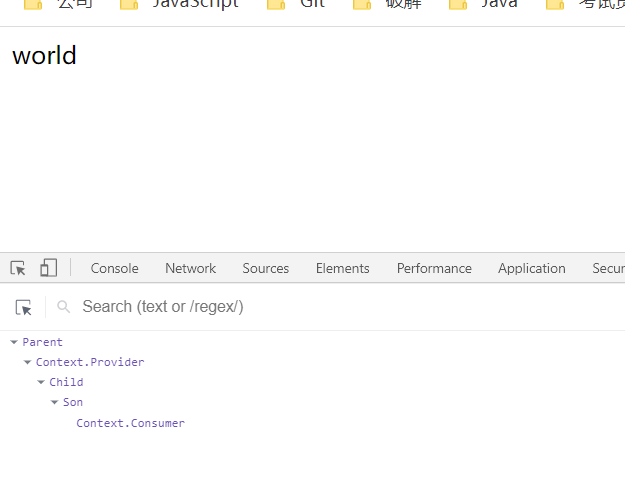Open the Elements tab
The width and height of the screenshot is (625, 495).
[342, 268]
